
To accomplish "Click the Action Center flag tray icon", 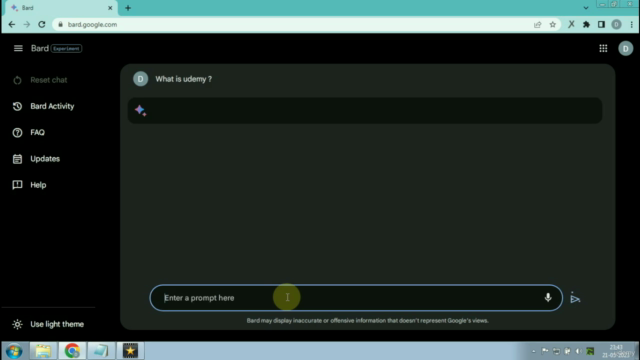I will tap(545, 351).
